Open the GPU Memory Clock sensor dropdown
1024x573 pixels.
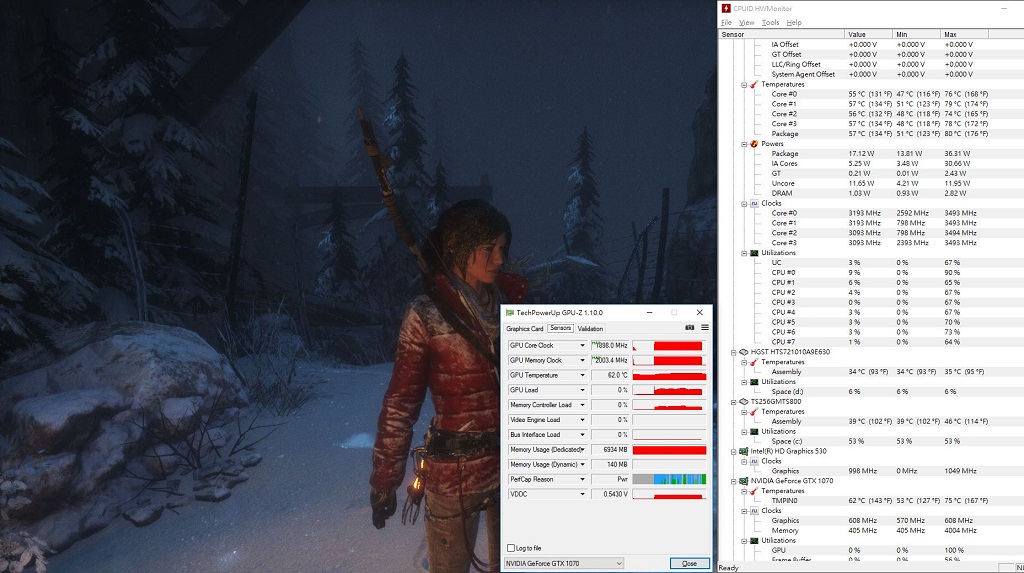coord(583,360)
